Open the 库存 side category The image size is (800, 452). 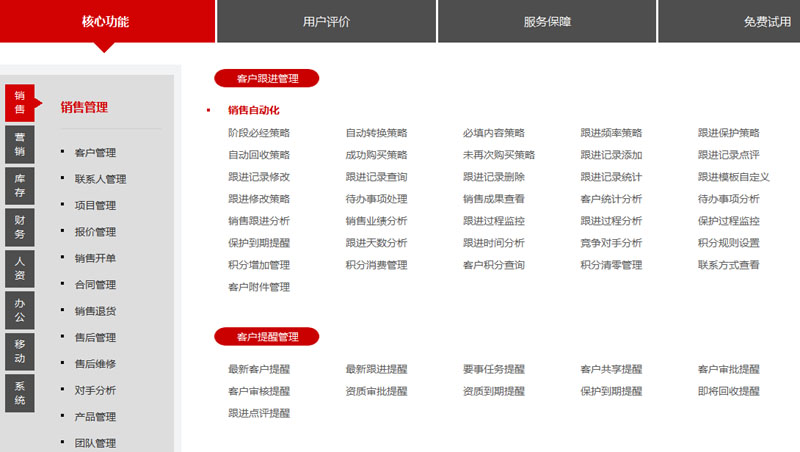pos(20,185)
